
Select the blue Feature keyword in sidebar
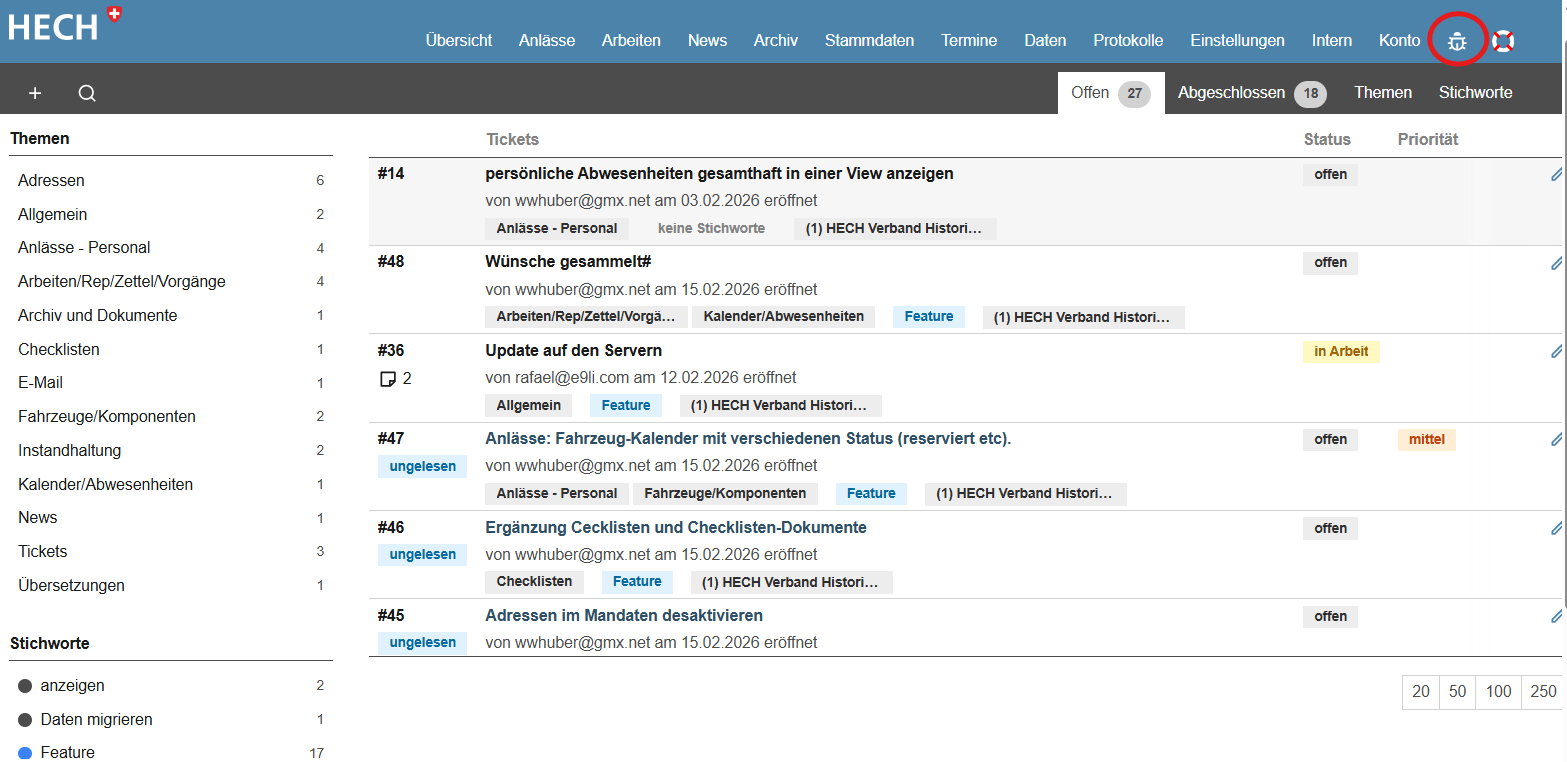tap(67, 752)
